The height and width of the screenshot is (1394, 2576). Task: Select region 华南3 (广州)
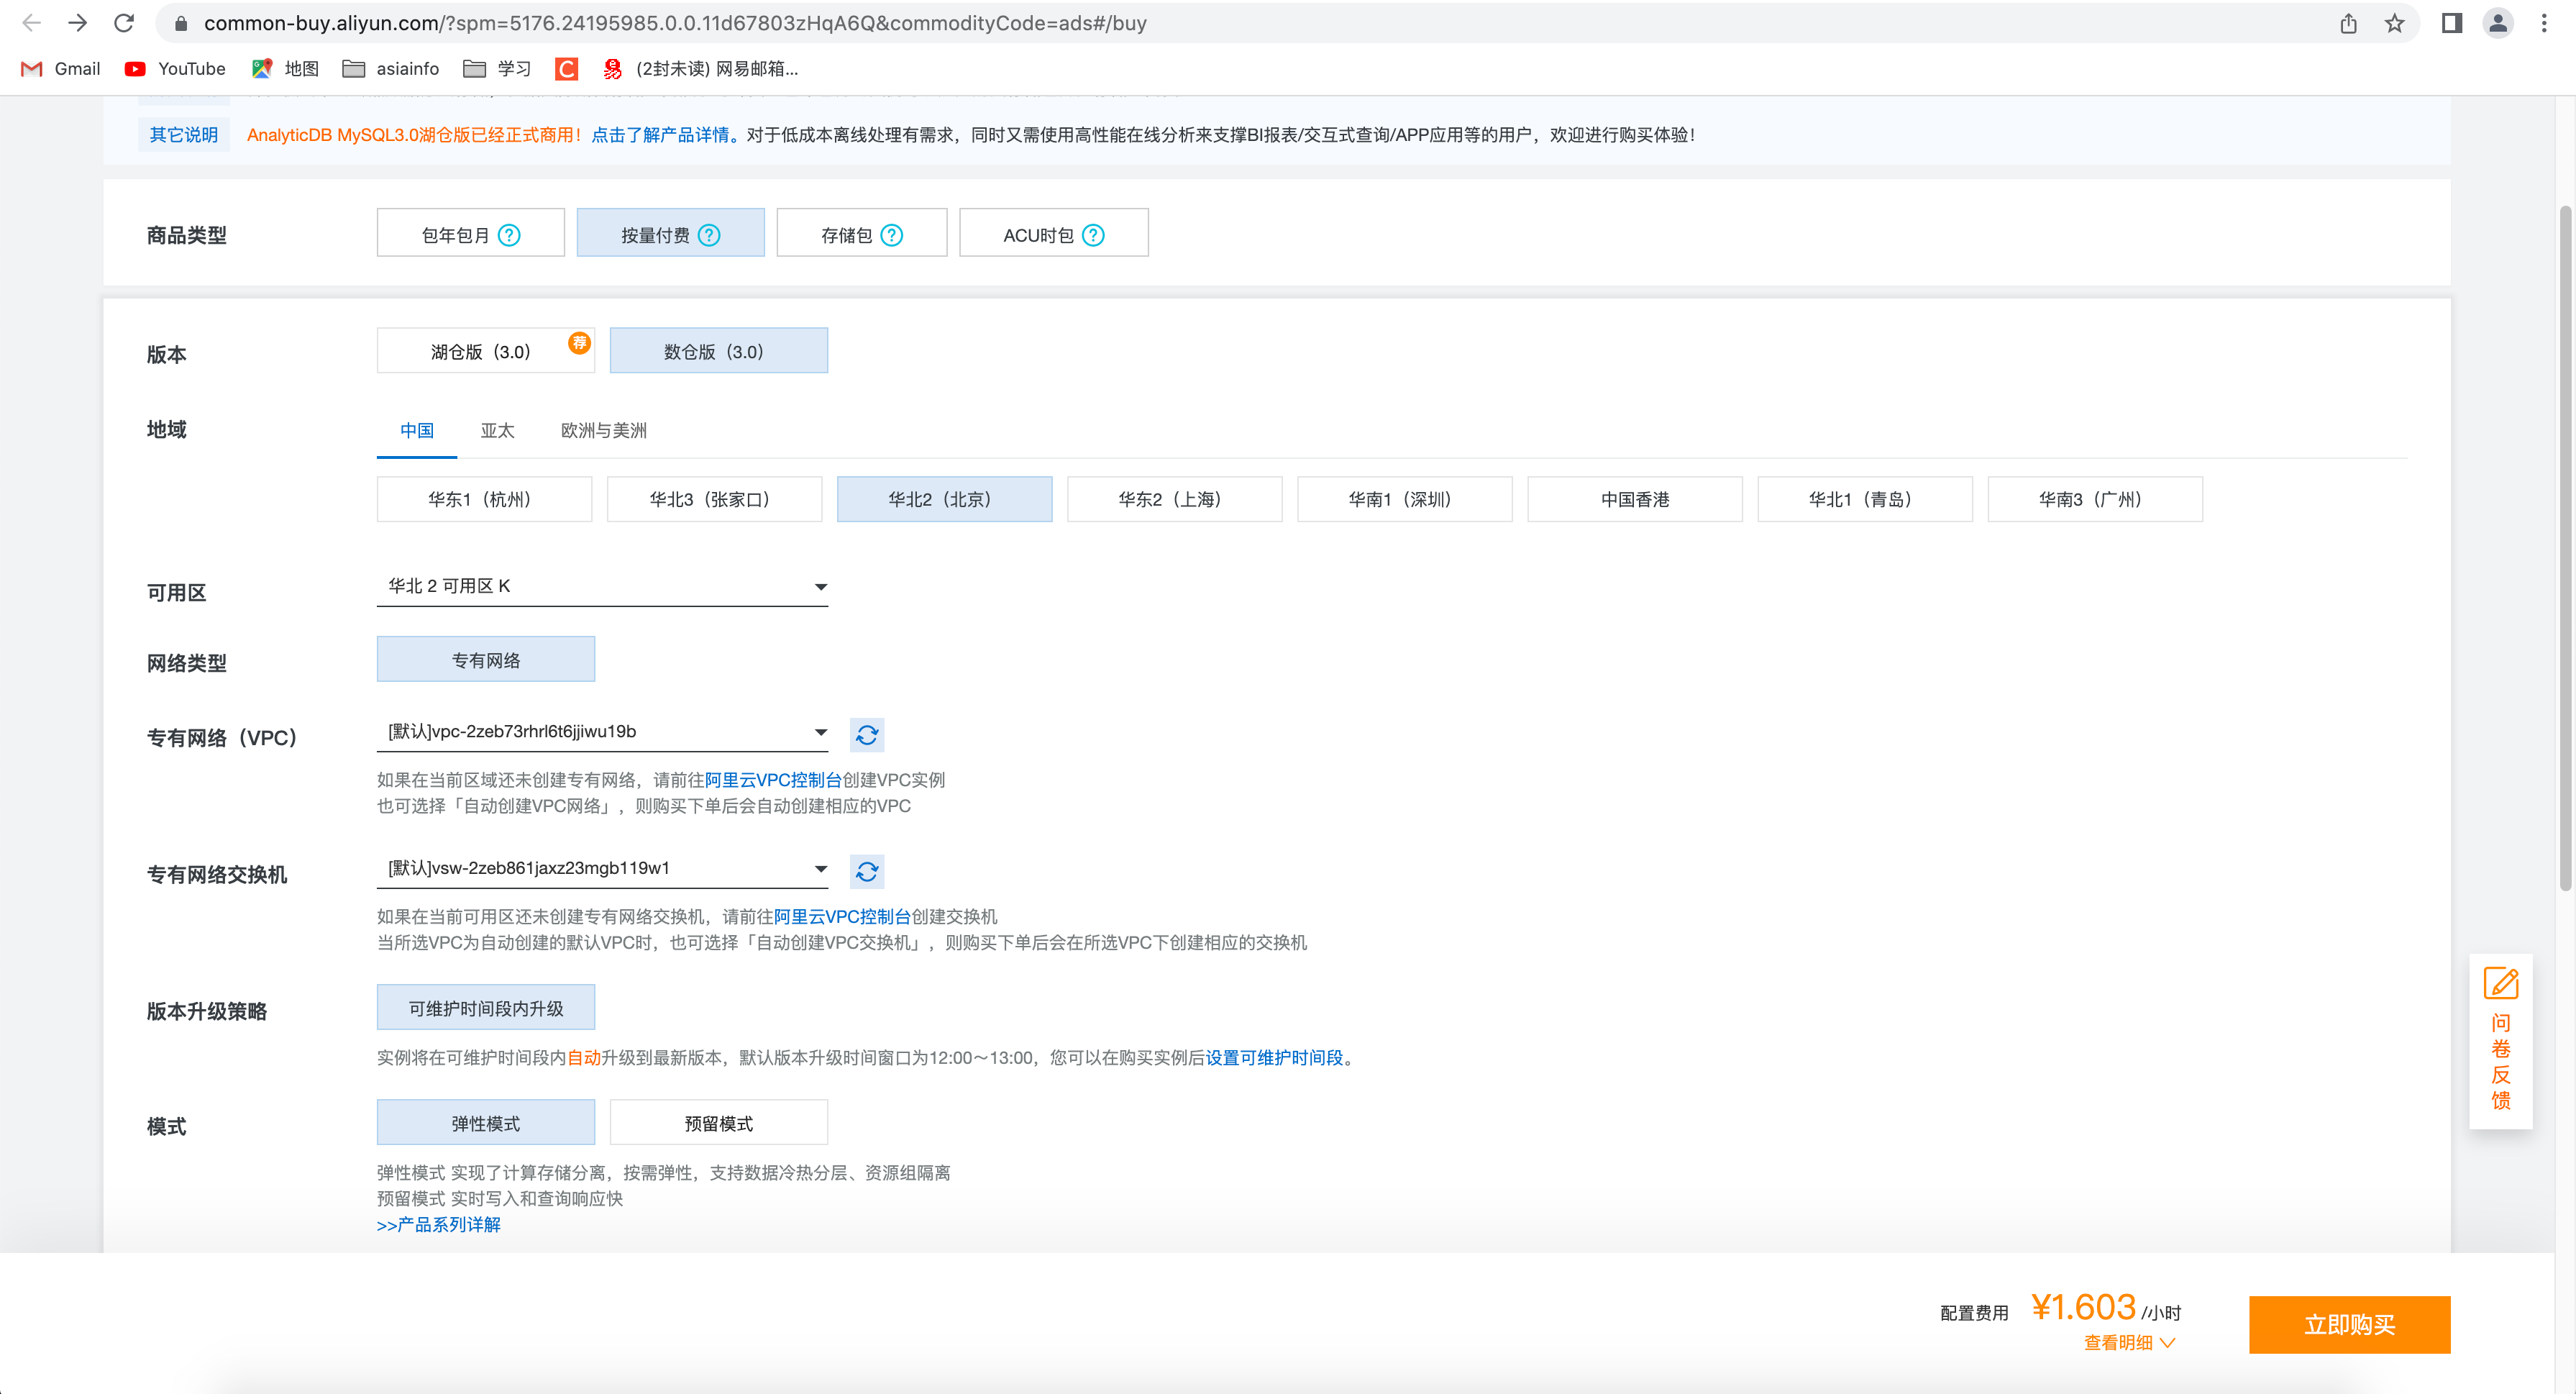point(2095,500)
